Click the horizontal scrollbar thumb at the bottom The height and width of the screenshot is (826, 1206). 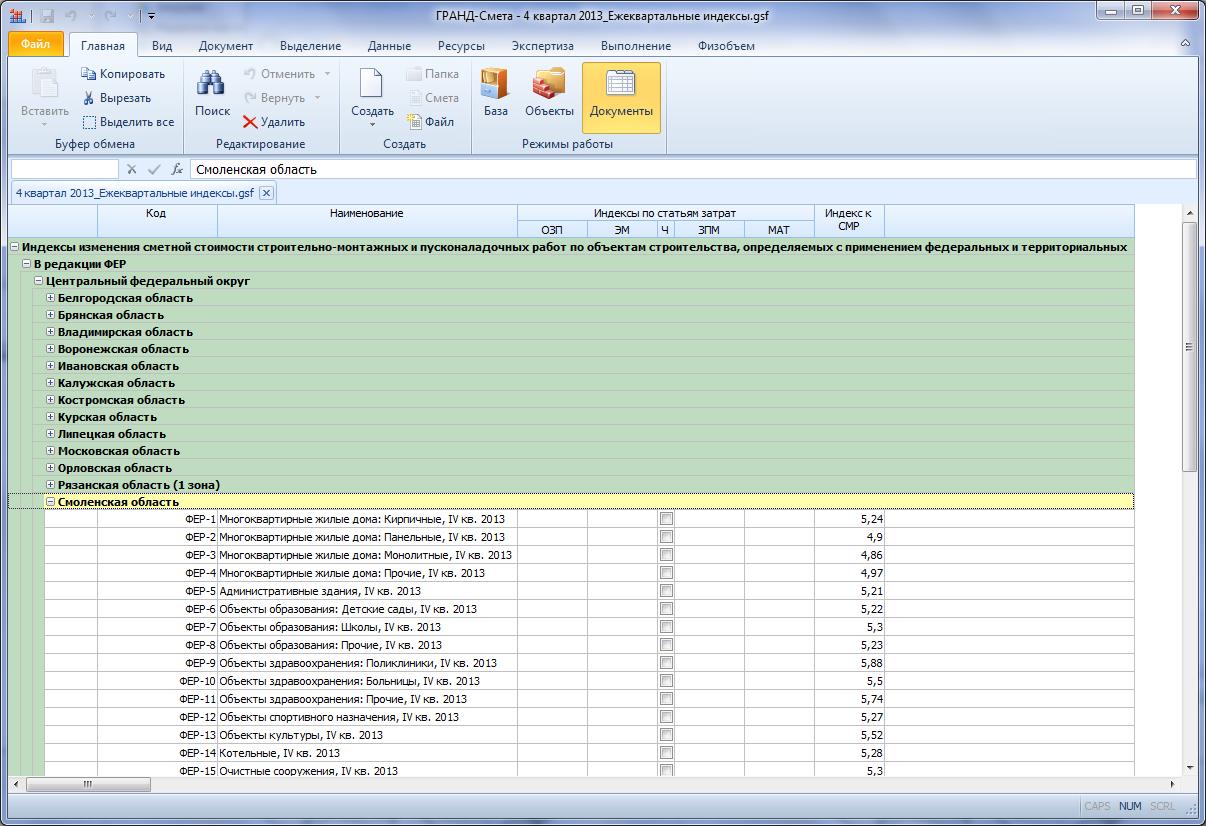tap(88, 784)
